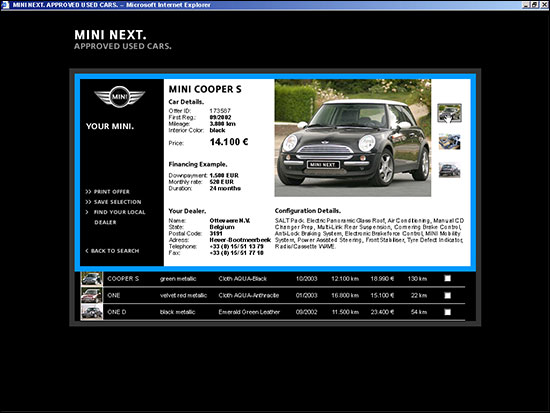Select the Cooper S row in the list

tap(273, 279)
